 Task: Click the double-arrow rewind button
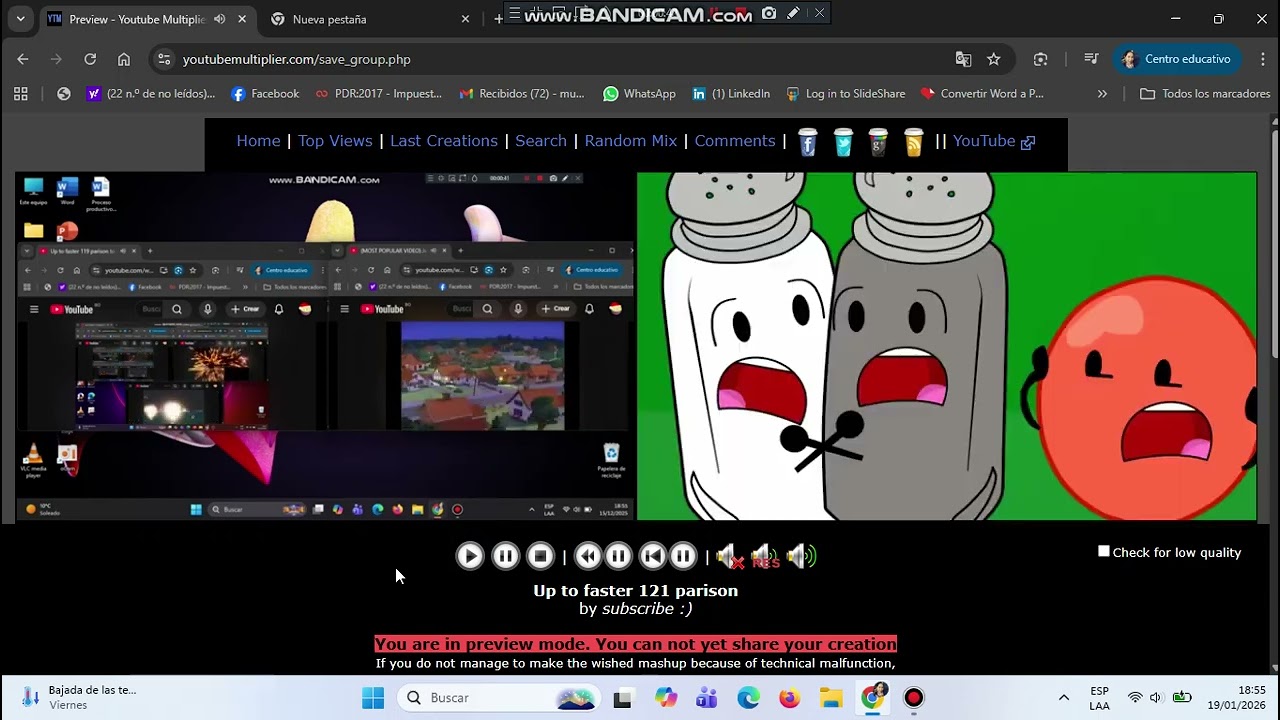pos(588,556)
